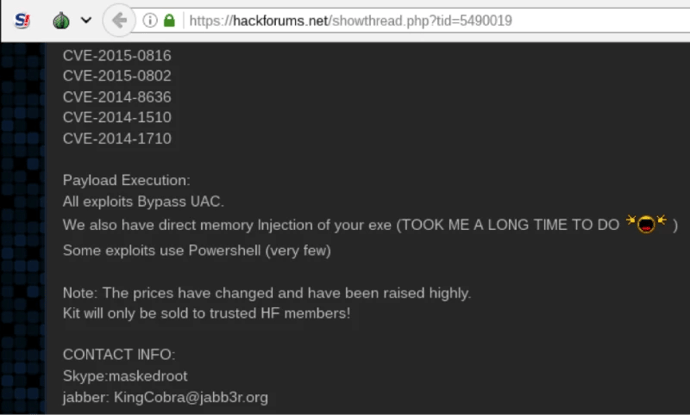This screenshot has width=690, height=415.
Task: Expand the dropdown arrow beside the onion
Action: pyautogui.click(x=86, y=20)
